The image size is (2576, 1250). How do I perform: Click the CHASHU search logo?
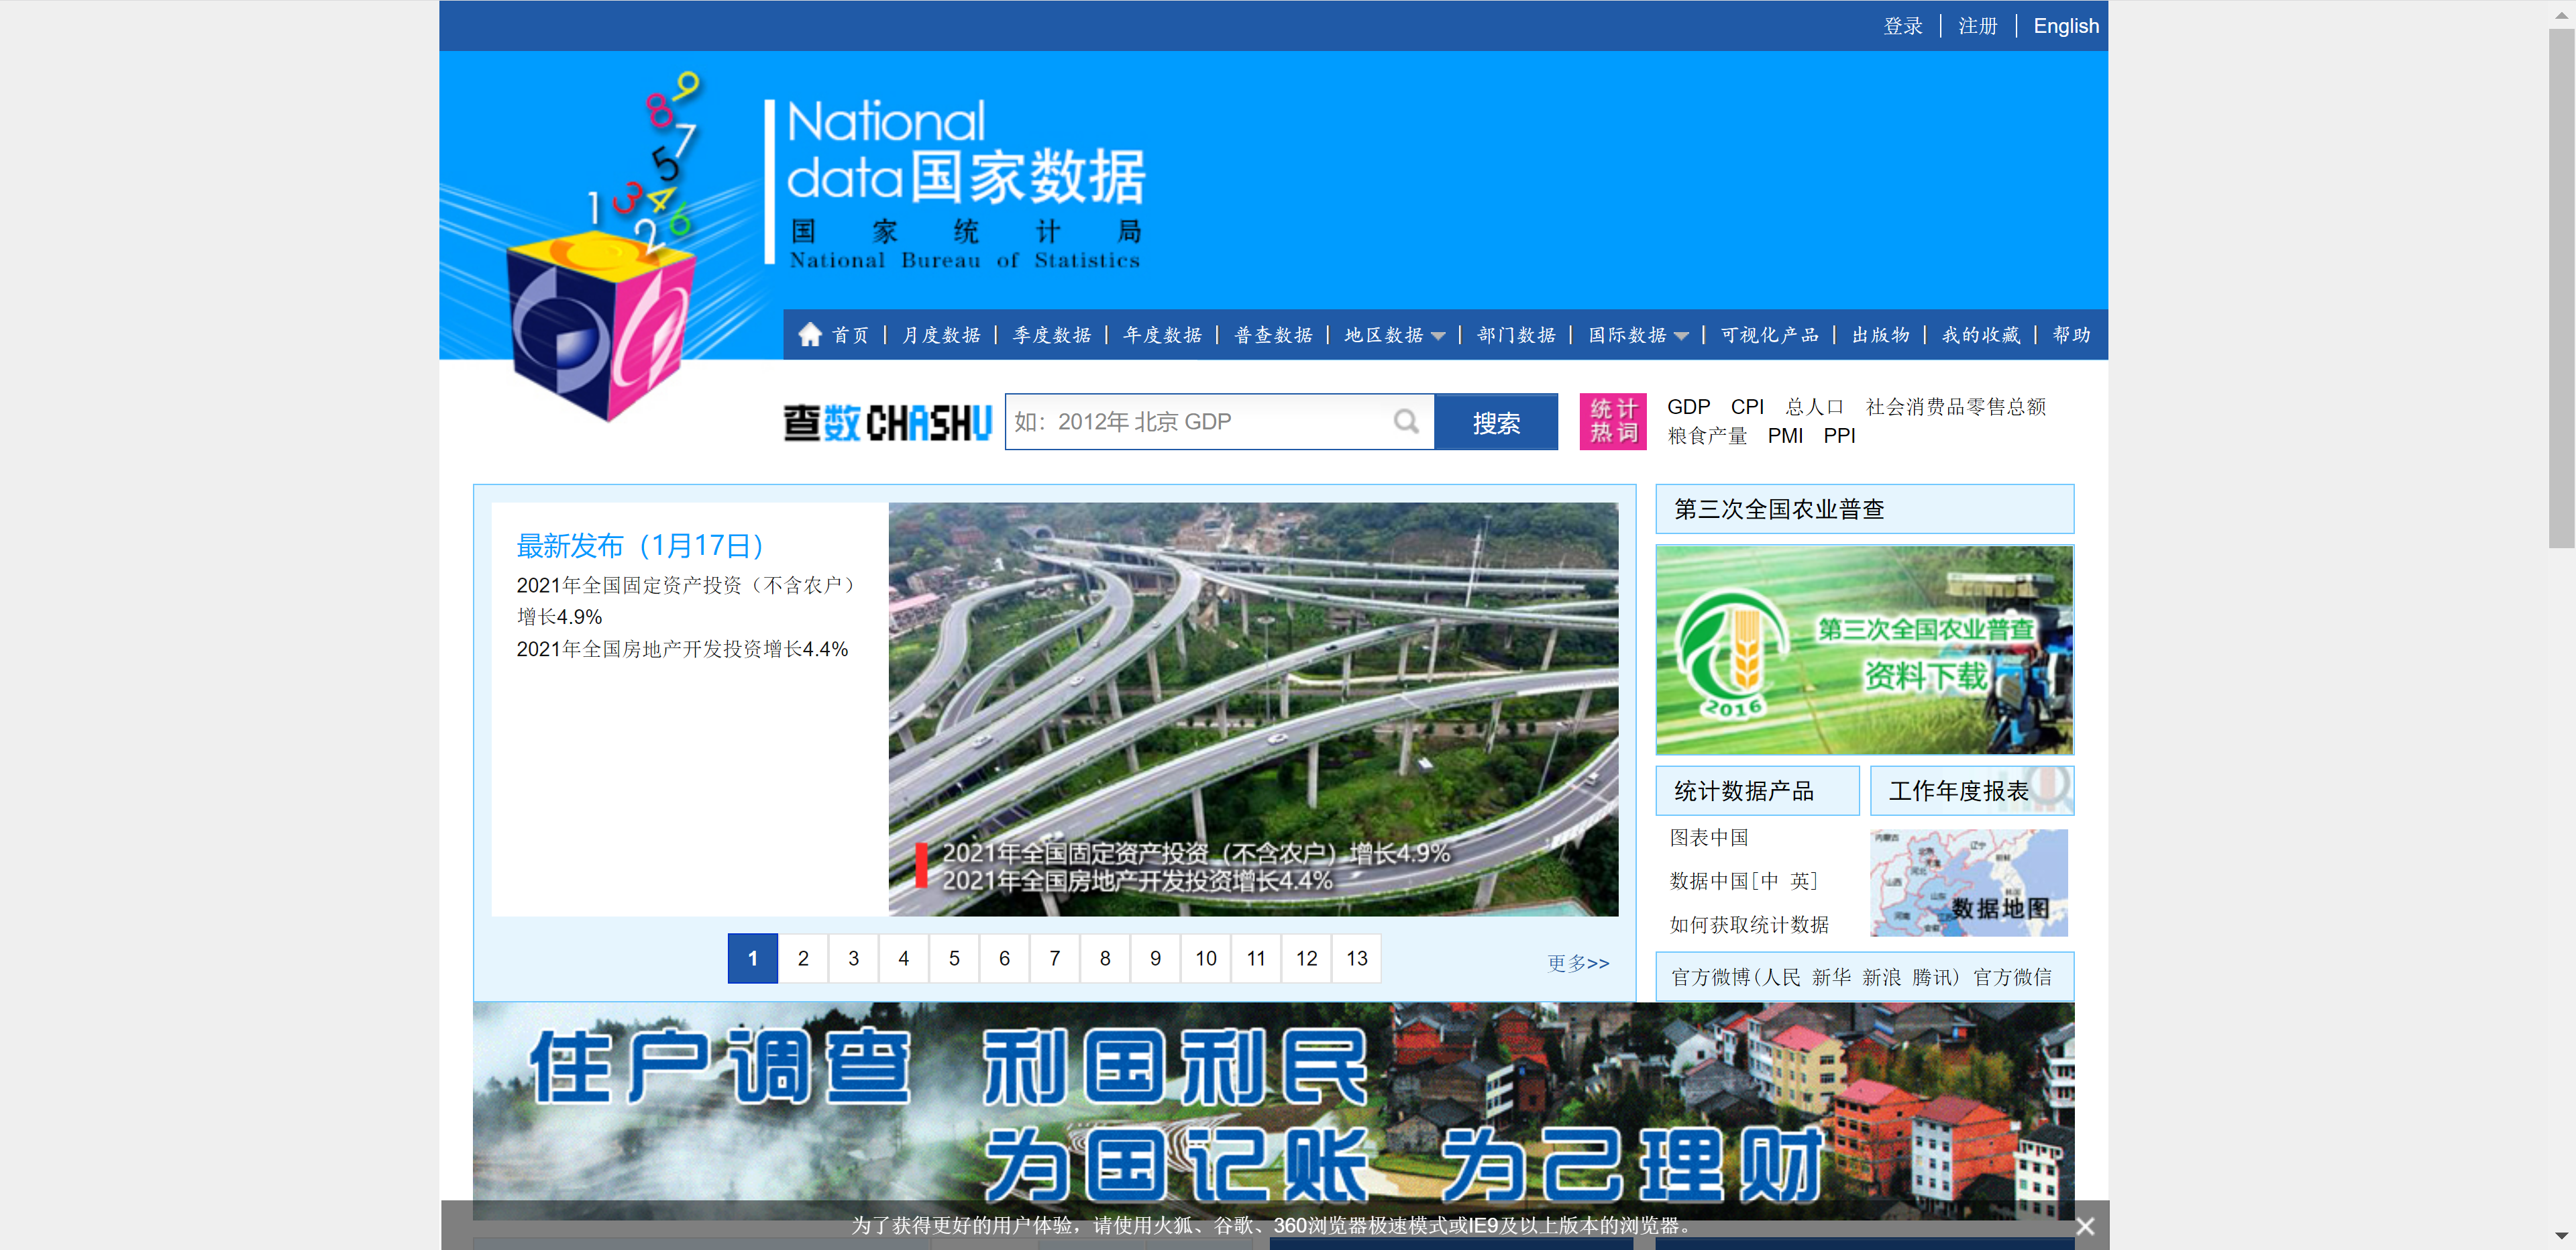point(887,423)
